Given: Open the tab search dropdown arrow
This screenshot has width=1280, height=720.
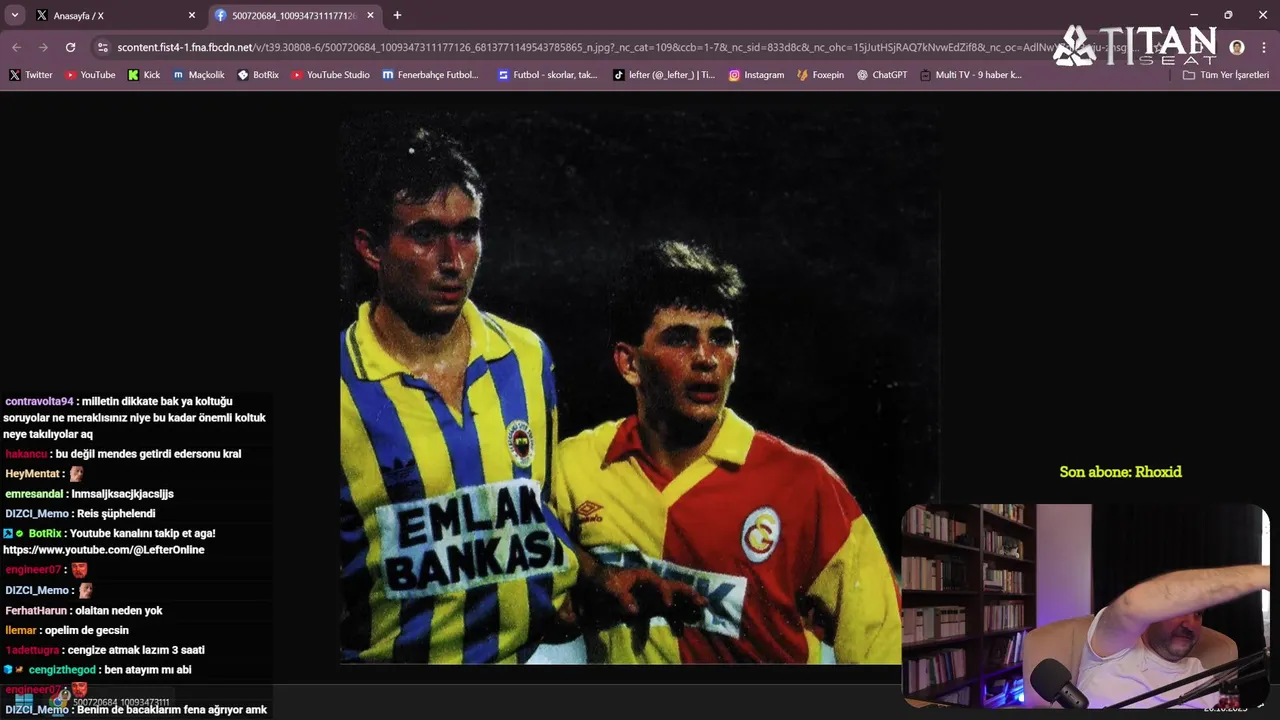Looking at the screenshot, I should (x=15, y=15).
